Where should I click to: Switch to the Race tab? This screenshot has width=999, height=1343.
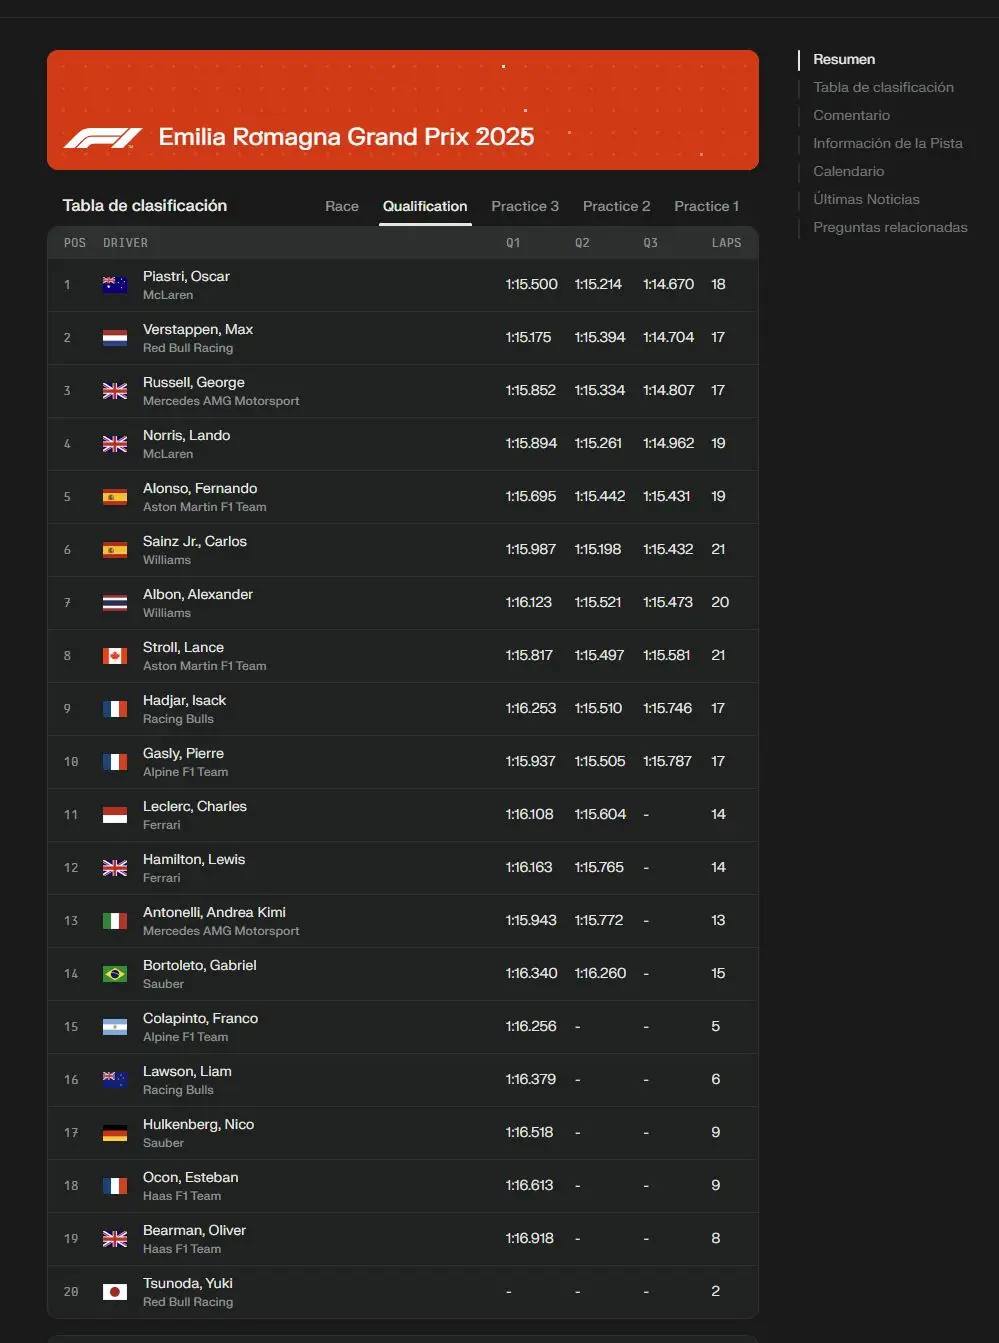[x=342, y=206]
